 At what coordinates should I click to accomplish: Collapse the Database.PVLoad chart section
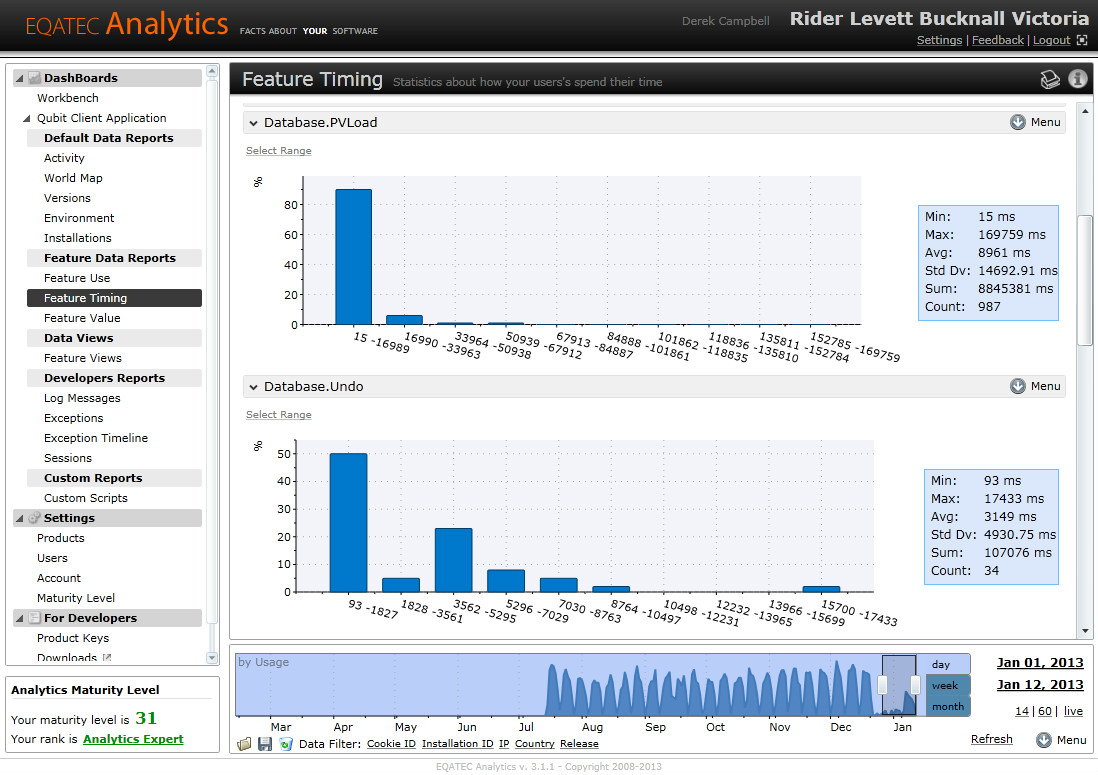pos(253,123)
